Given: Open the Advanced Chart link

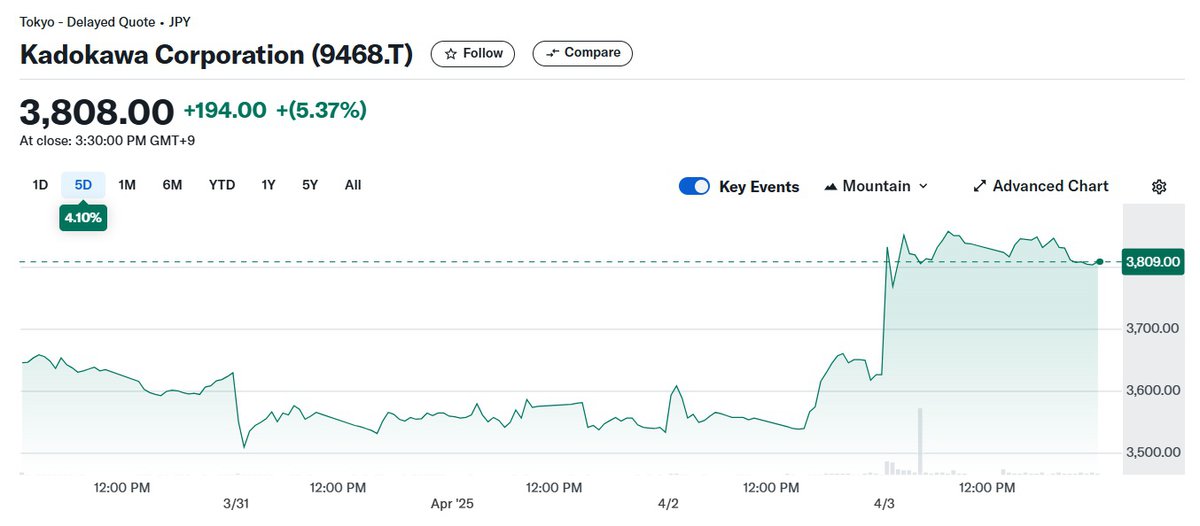Looking at the screenshot, I should point(1050,186).
